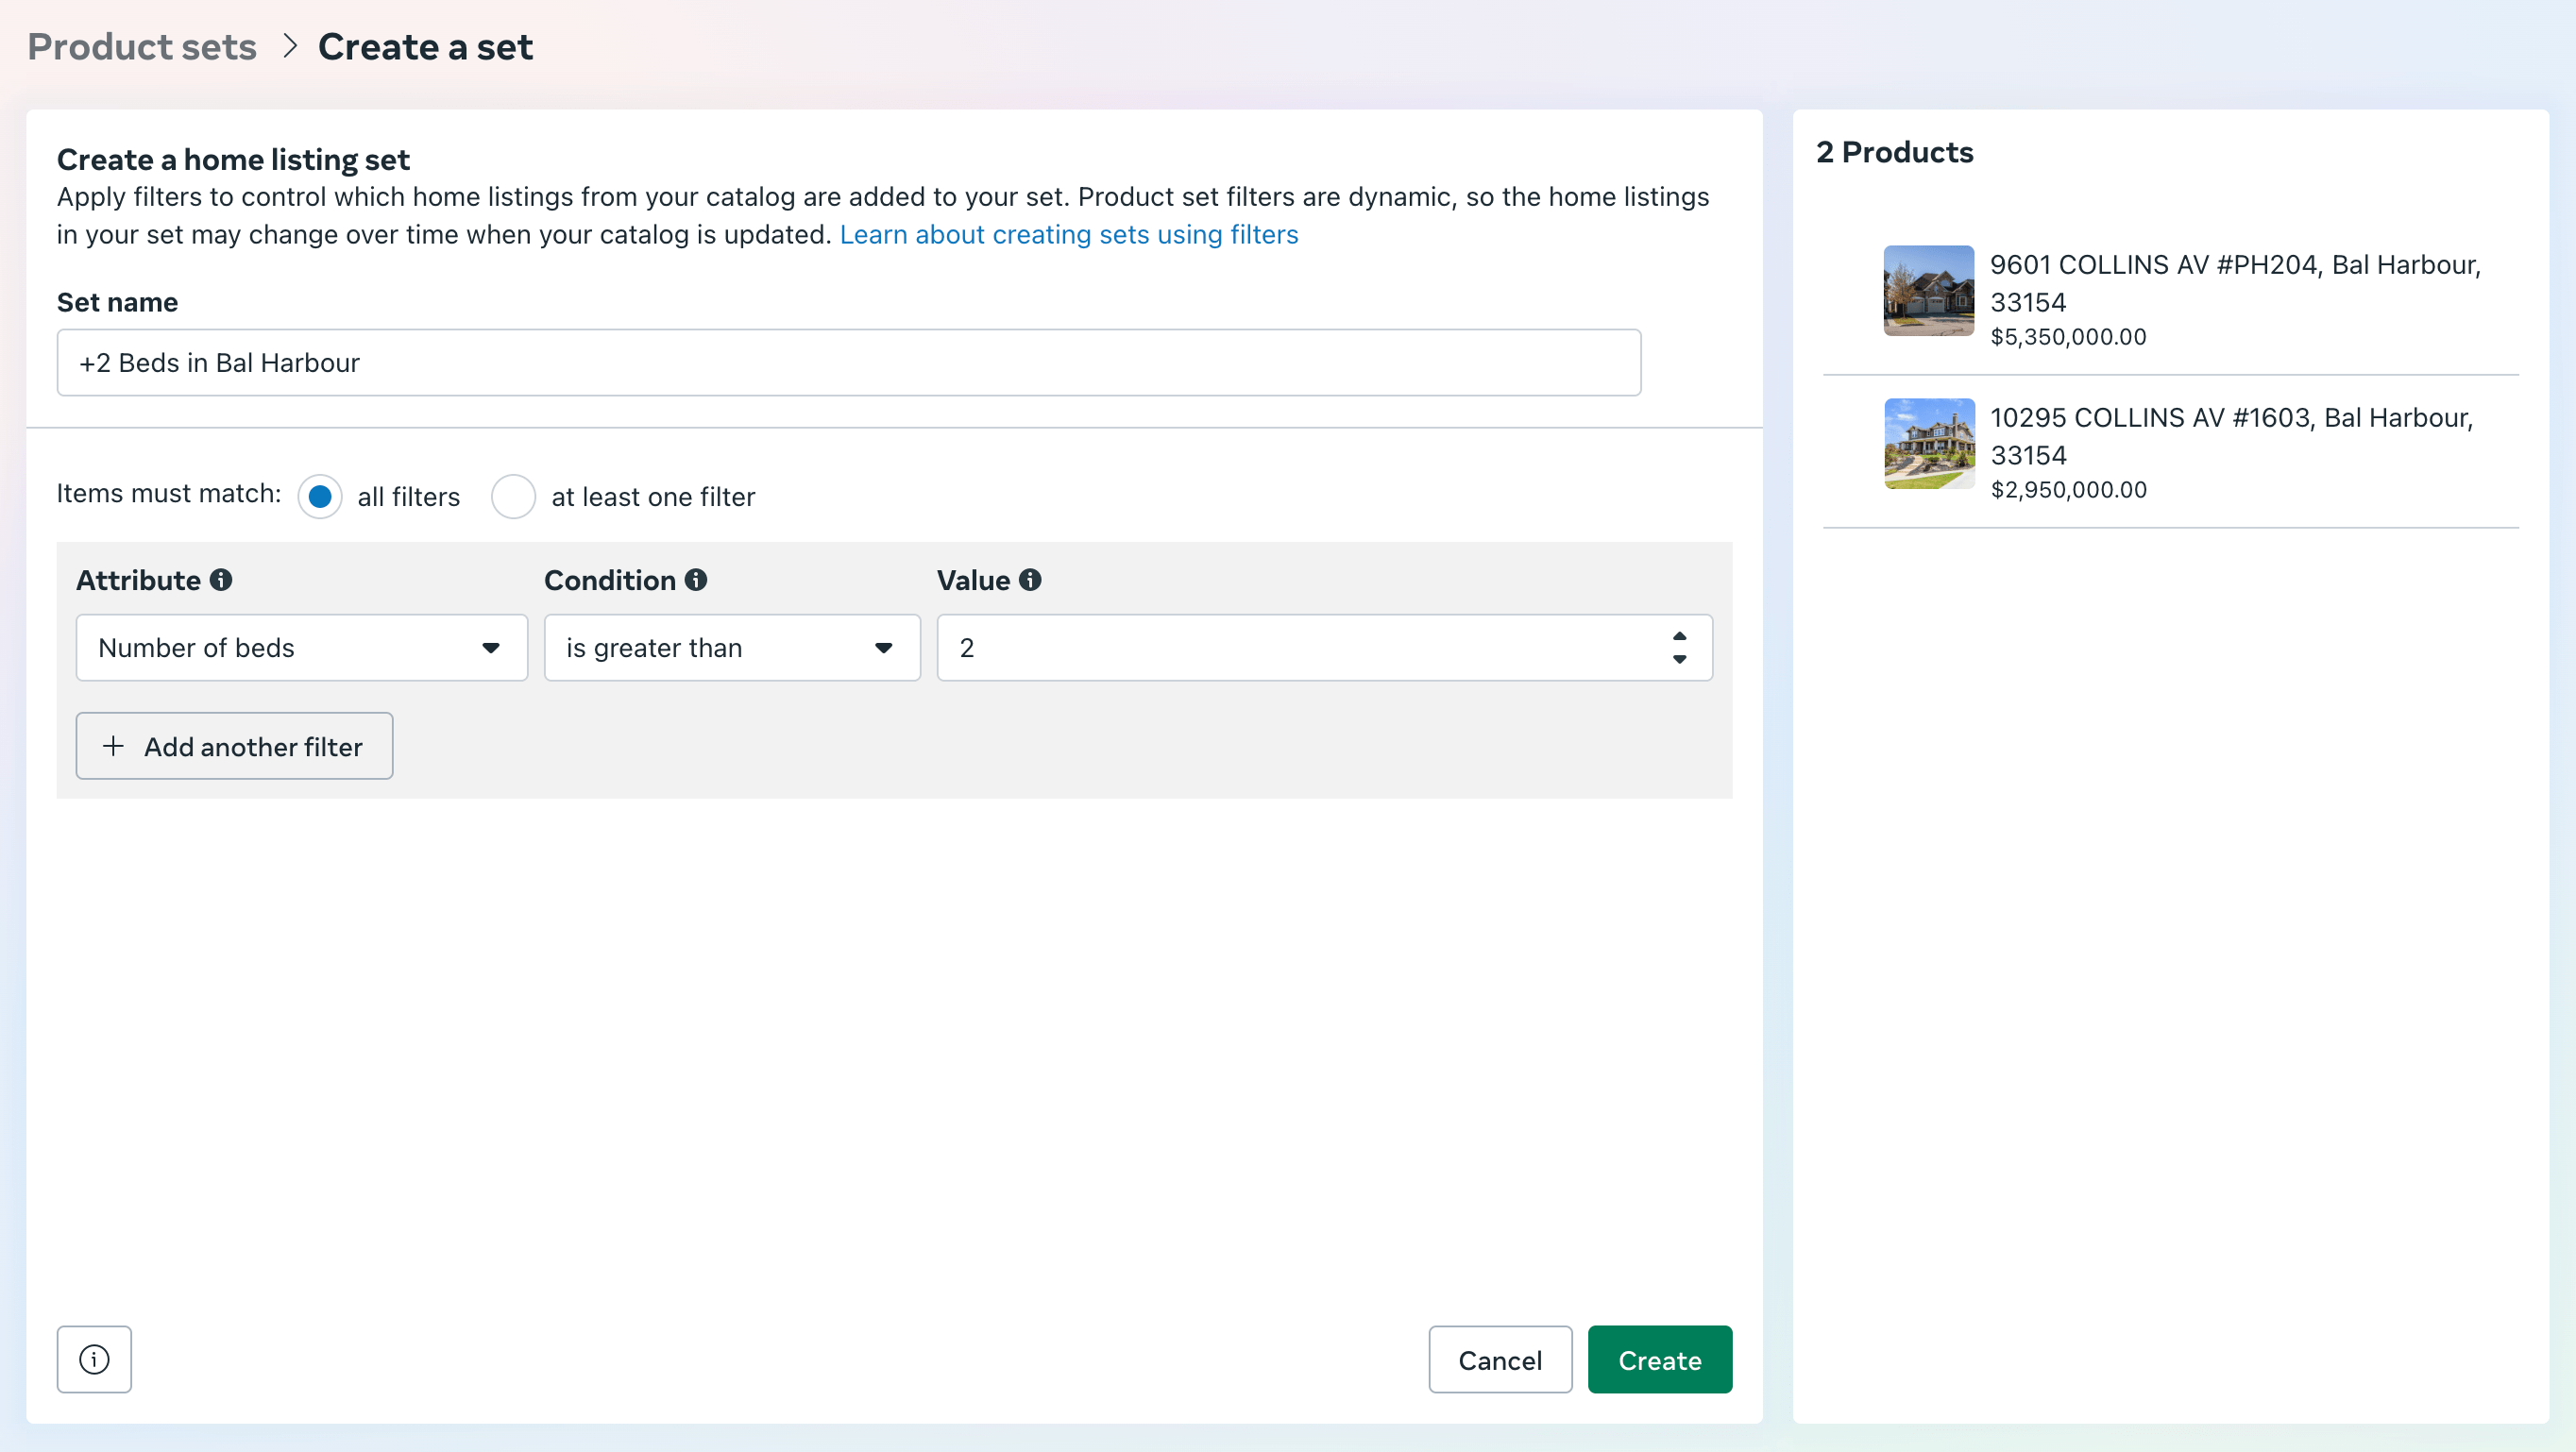Click the Value info icon
This screenshot has width=2576, height=1452.
(1030, 580)
